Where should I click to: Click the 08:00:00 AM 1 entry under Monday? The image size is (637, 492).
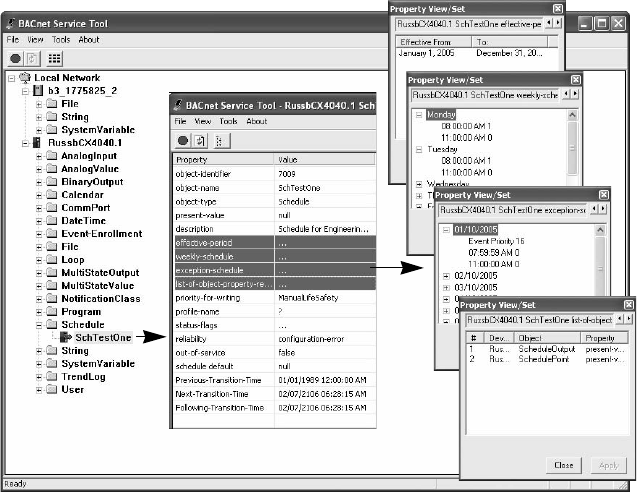466,126
